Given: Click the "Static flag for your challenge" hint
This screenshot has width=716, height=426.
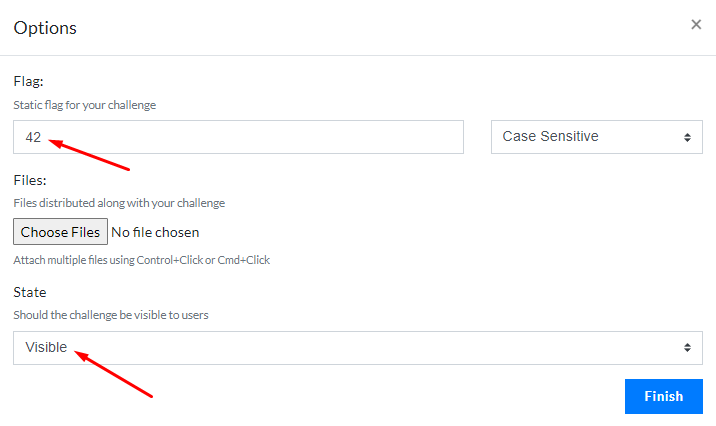Looking at the screenshot, I should point(85,104).
